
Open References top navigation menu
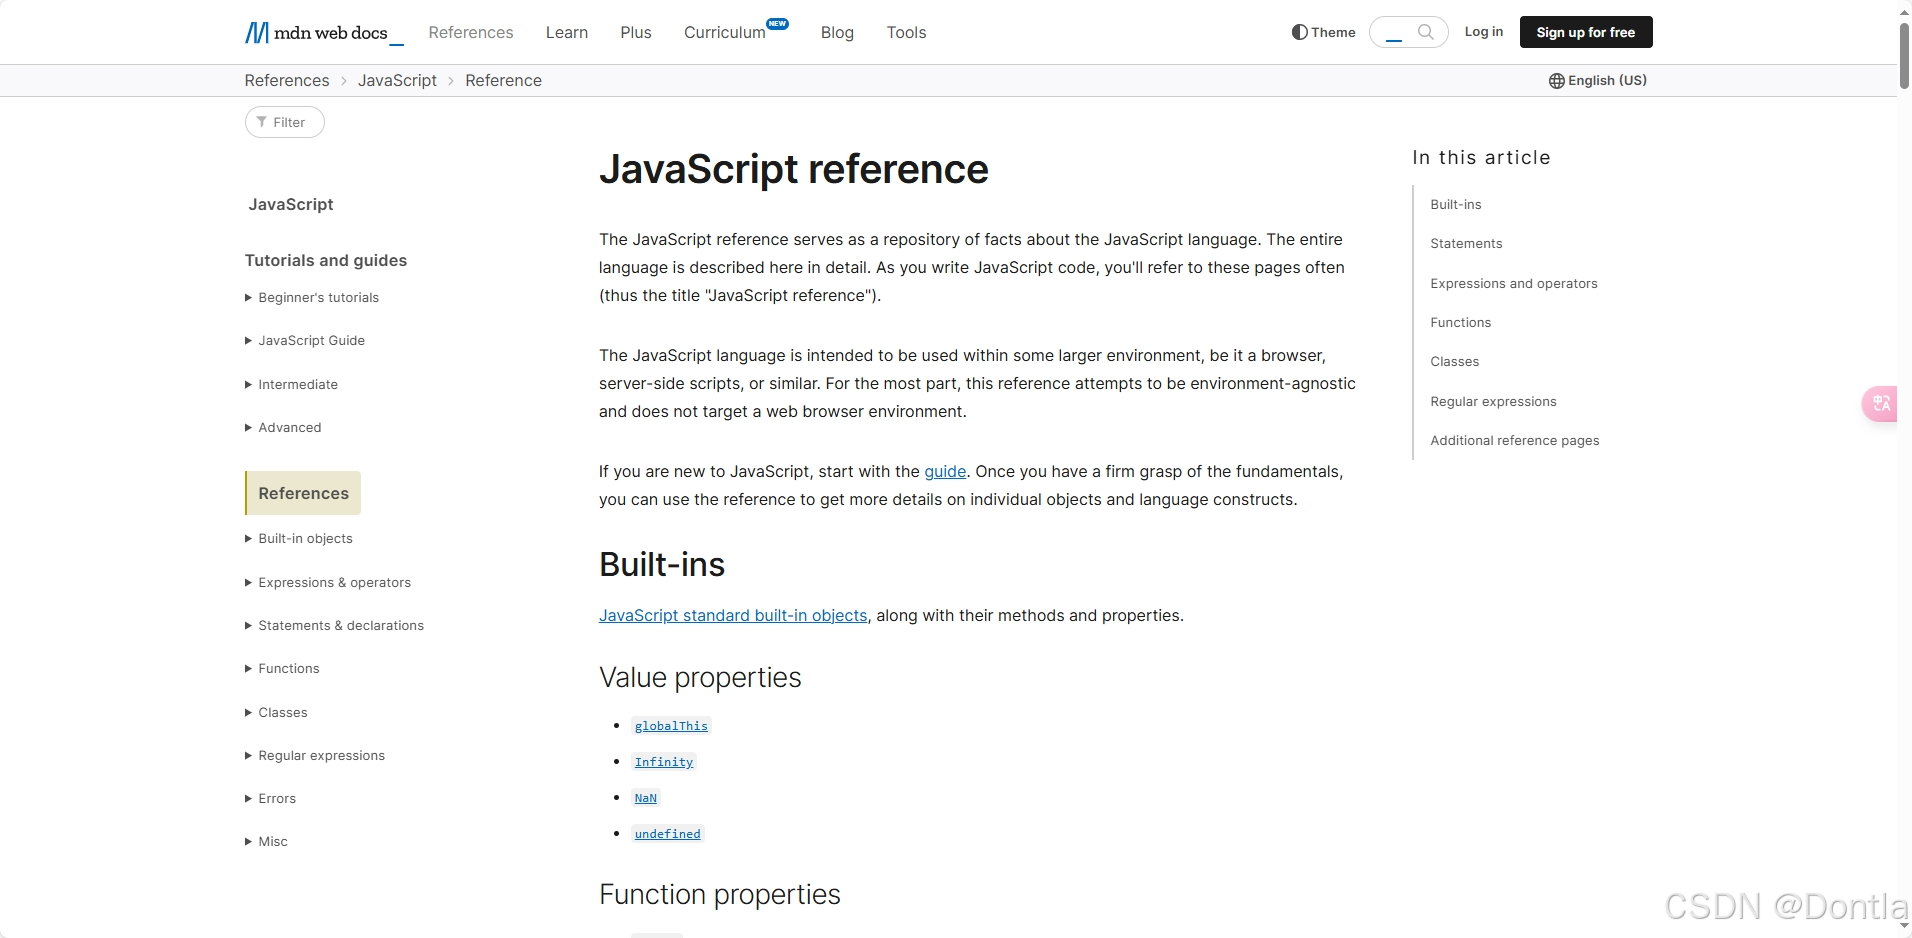click(x=471, y=33)
